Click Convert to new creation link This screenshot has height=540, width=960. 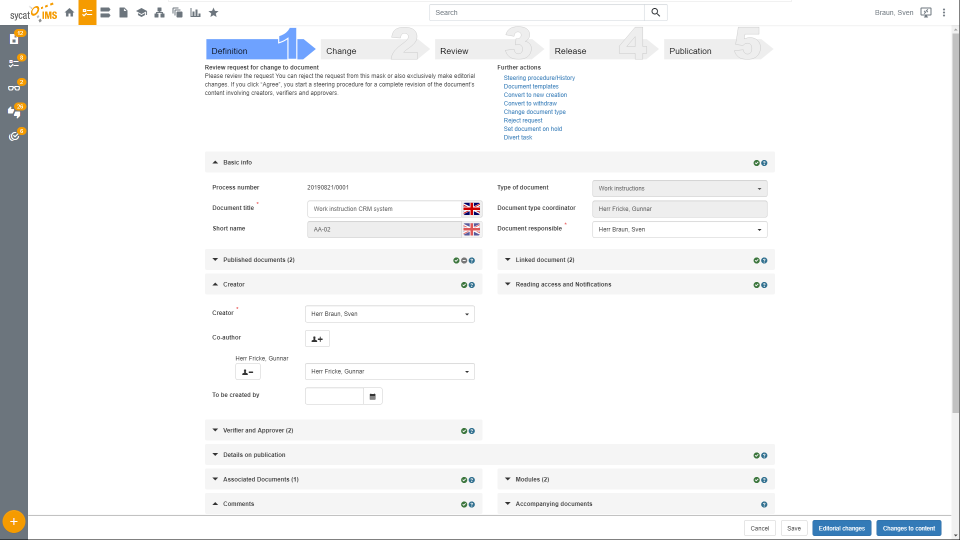coord(535,95)
